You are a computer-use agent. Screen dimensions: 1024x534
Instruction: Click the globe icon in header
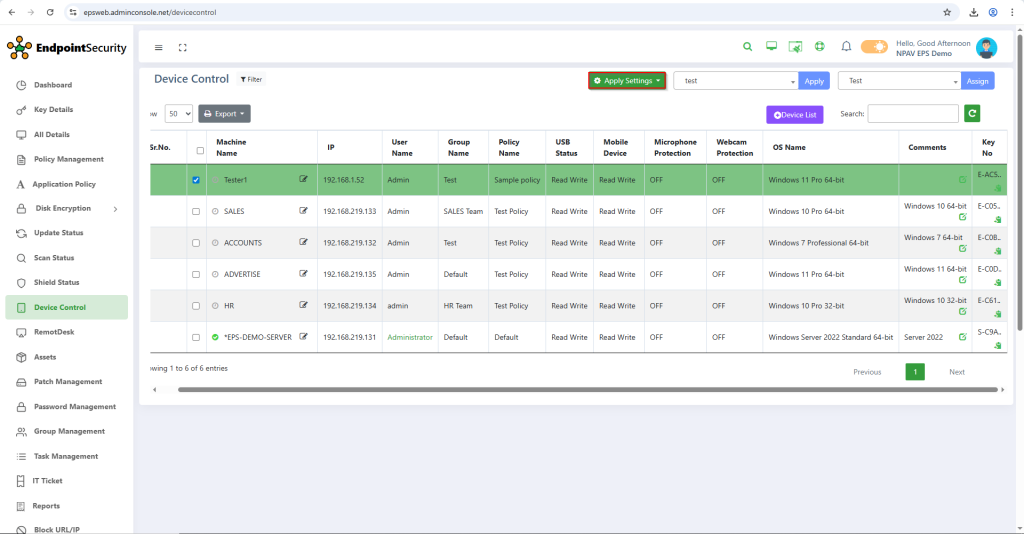coord(819,47)
